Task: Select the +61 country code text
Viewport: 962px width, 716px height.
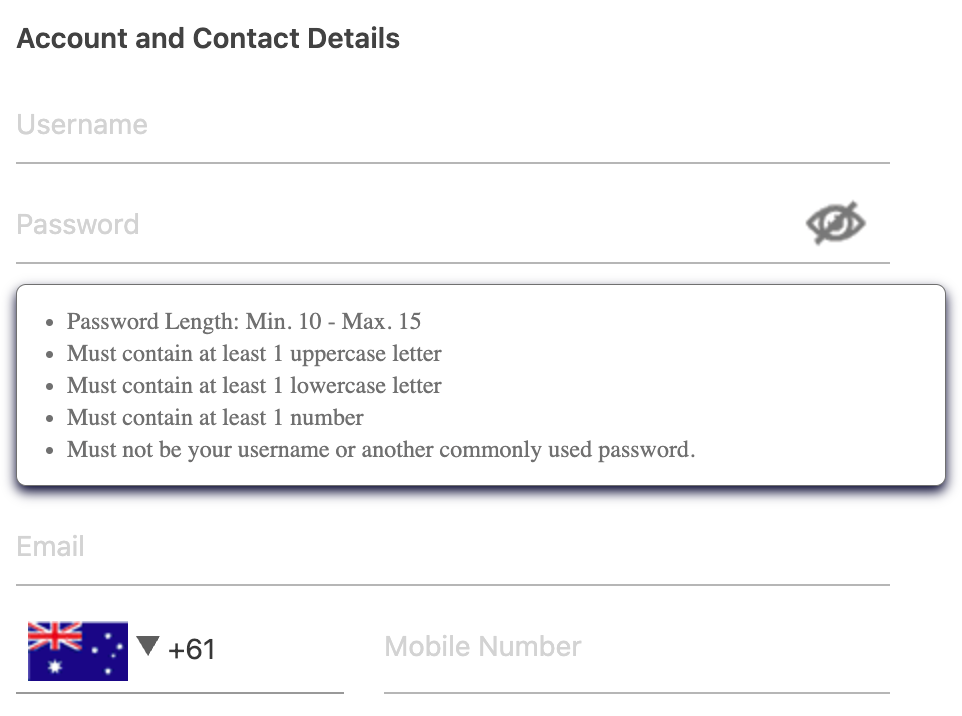Action: click(191, 649)
